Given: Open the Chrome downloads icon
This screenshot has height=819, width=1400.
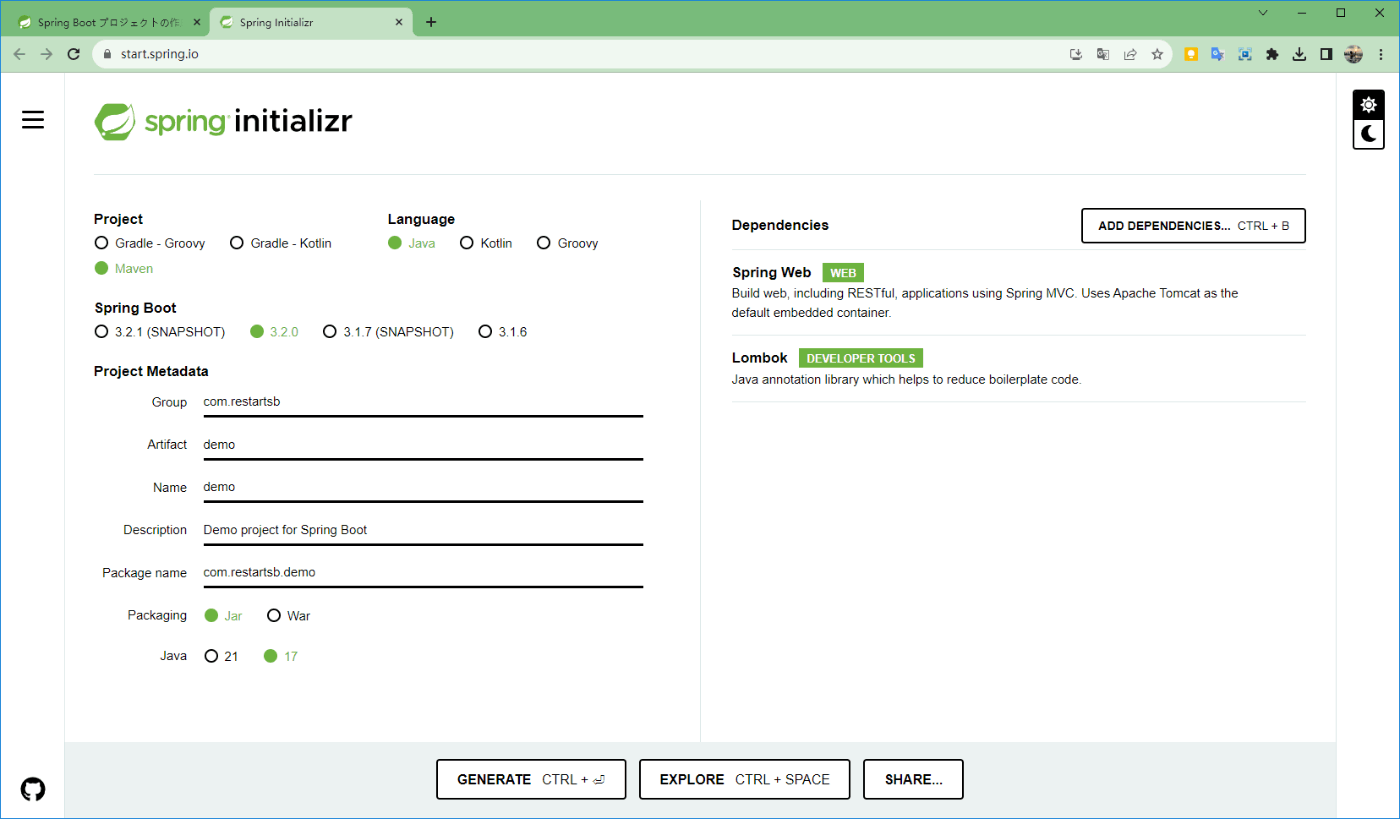Looking at the screenshot, I should coord(1299,54).
